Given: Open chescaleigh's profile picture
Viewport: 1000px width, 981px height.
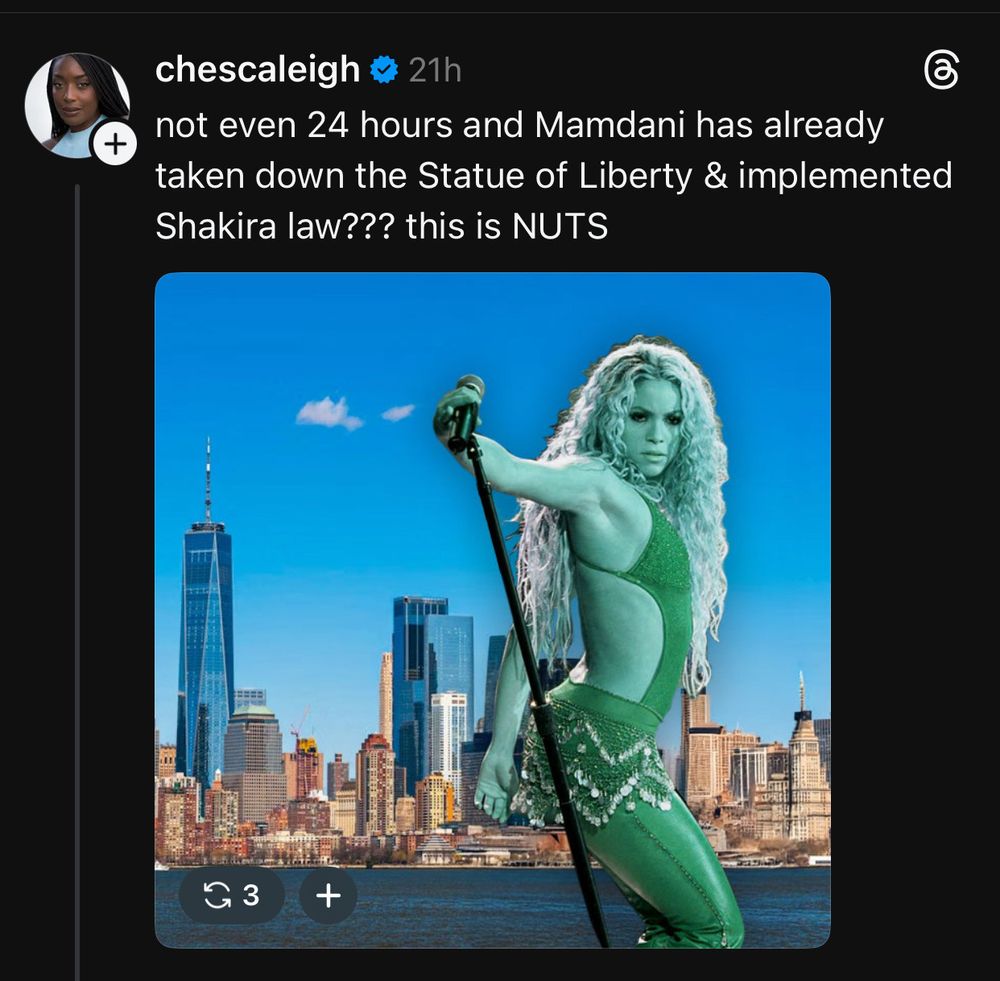Looking at the screenshot, I should 77,105.
